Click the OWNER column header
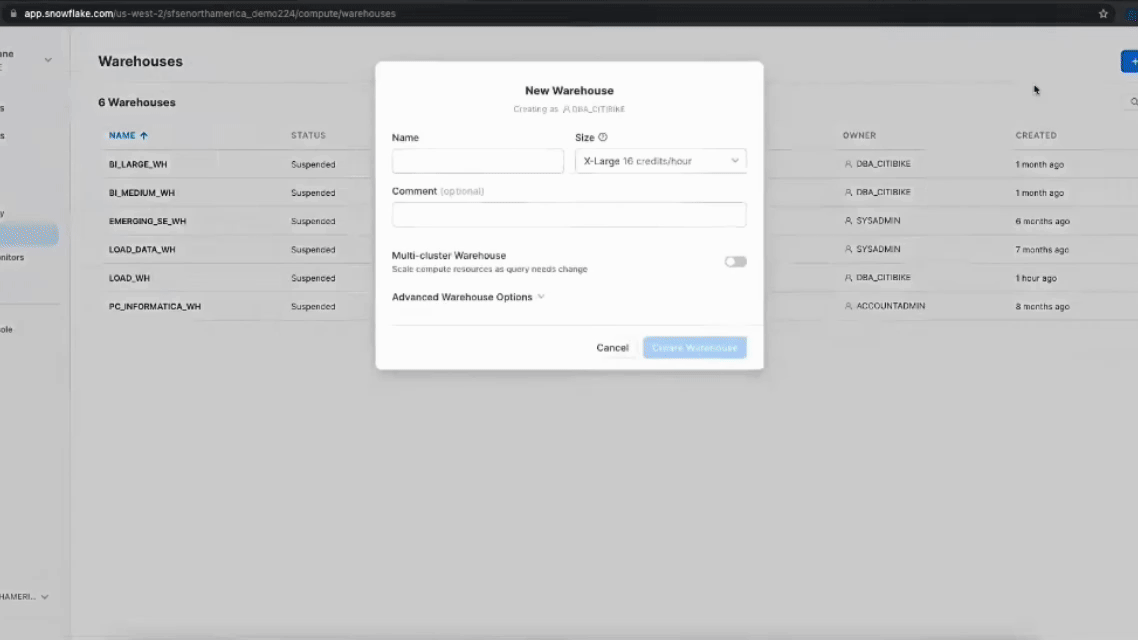The image size is (1138, 640). click(x=859, y=136)
